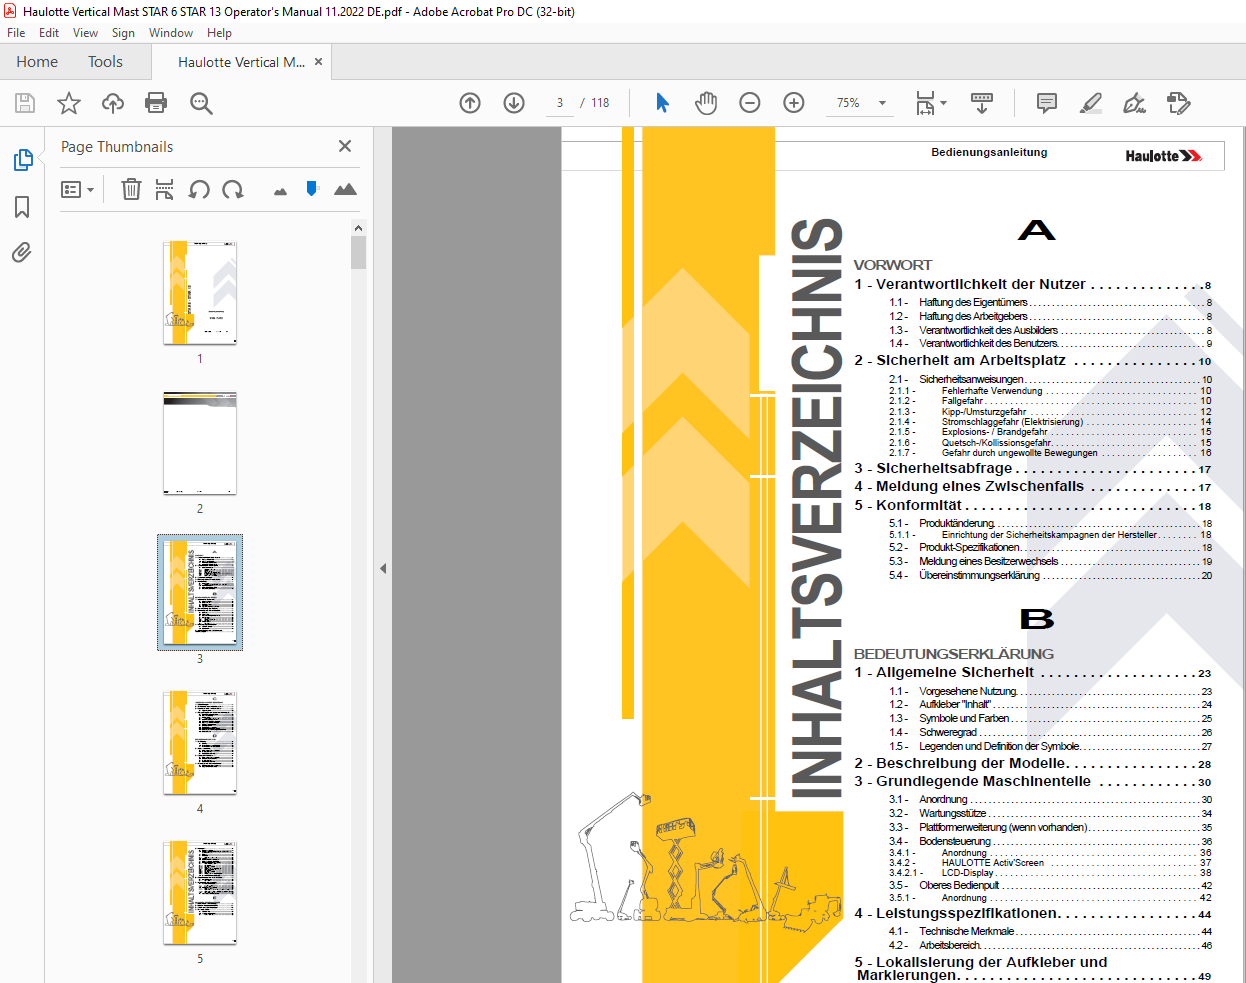
Task: Open the File menu
Action: tap(16, 33)
